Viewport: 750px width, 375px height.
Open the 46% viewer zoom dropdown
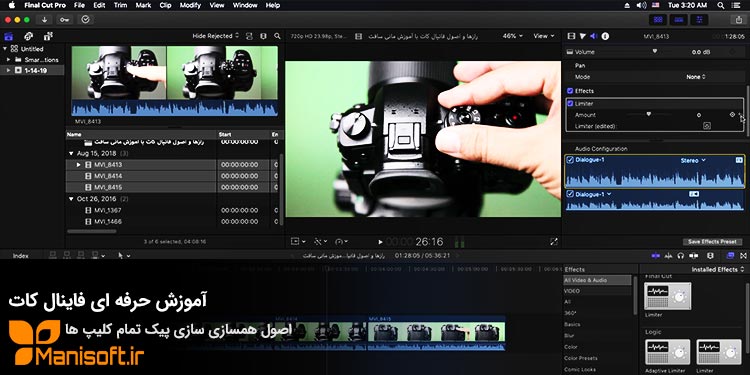click(x=512, y=36)
